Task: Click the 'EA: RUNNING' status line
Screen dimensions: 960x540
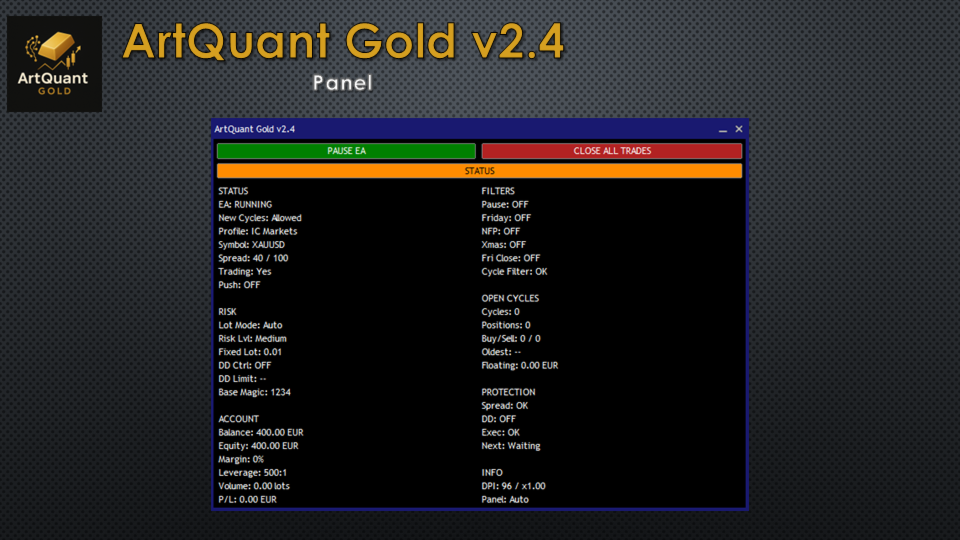Action: click(x=245, y=204)
